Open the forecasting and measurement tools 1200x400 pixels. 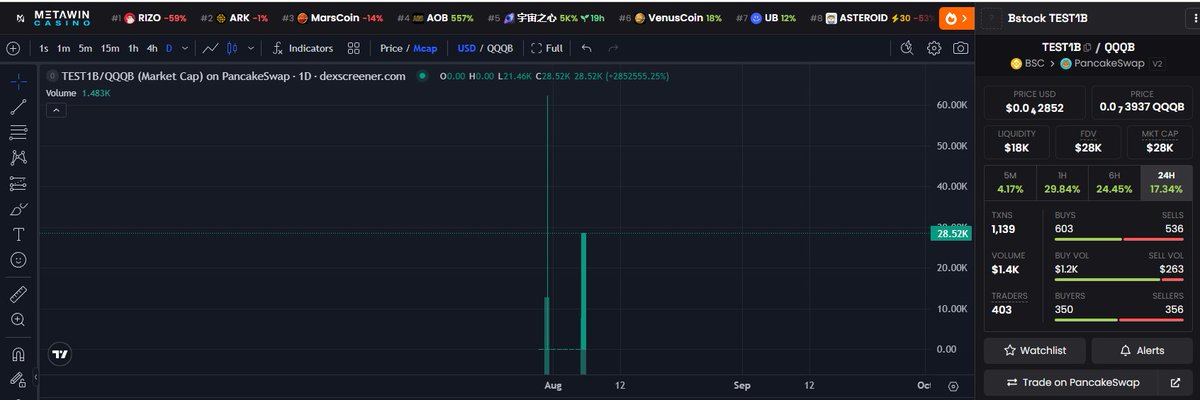pos(18,183)
